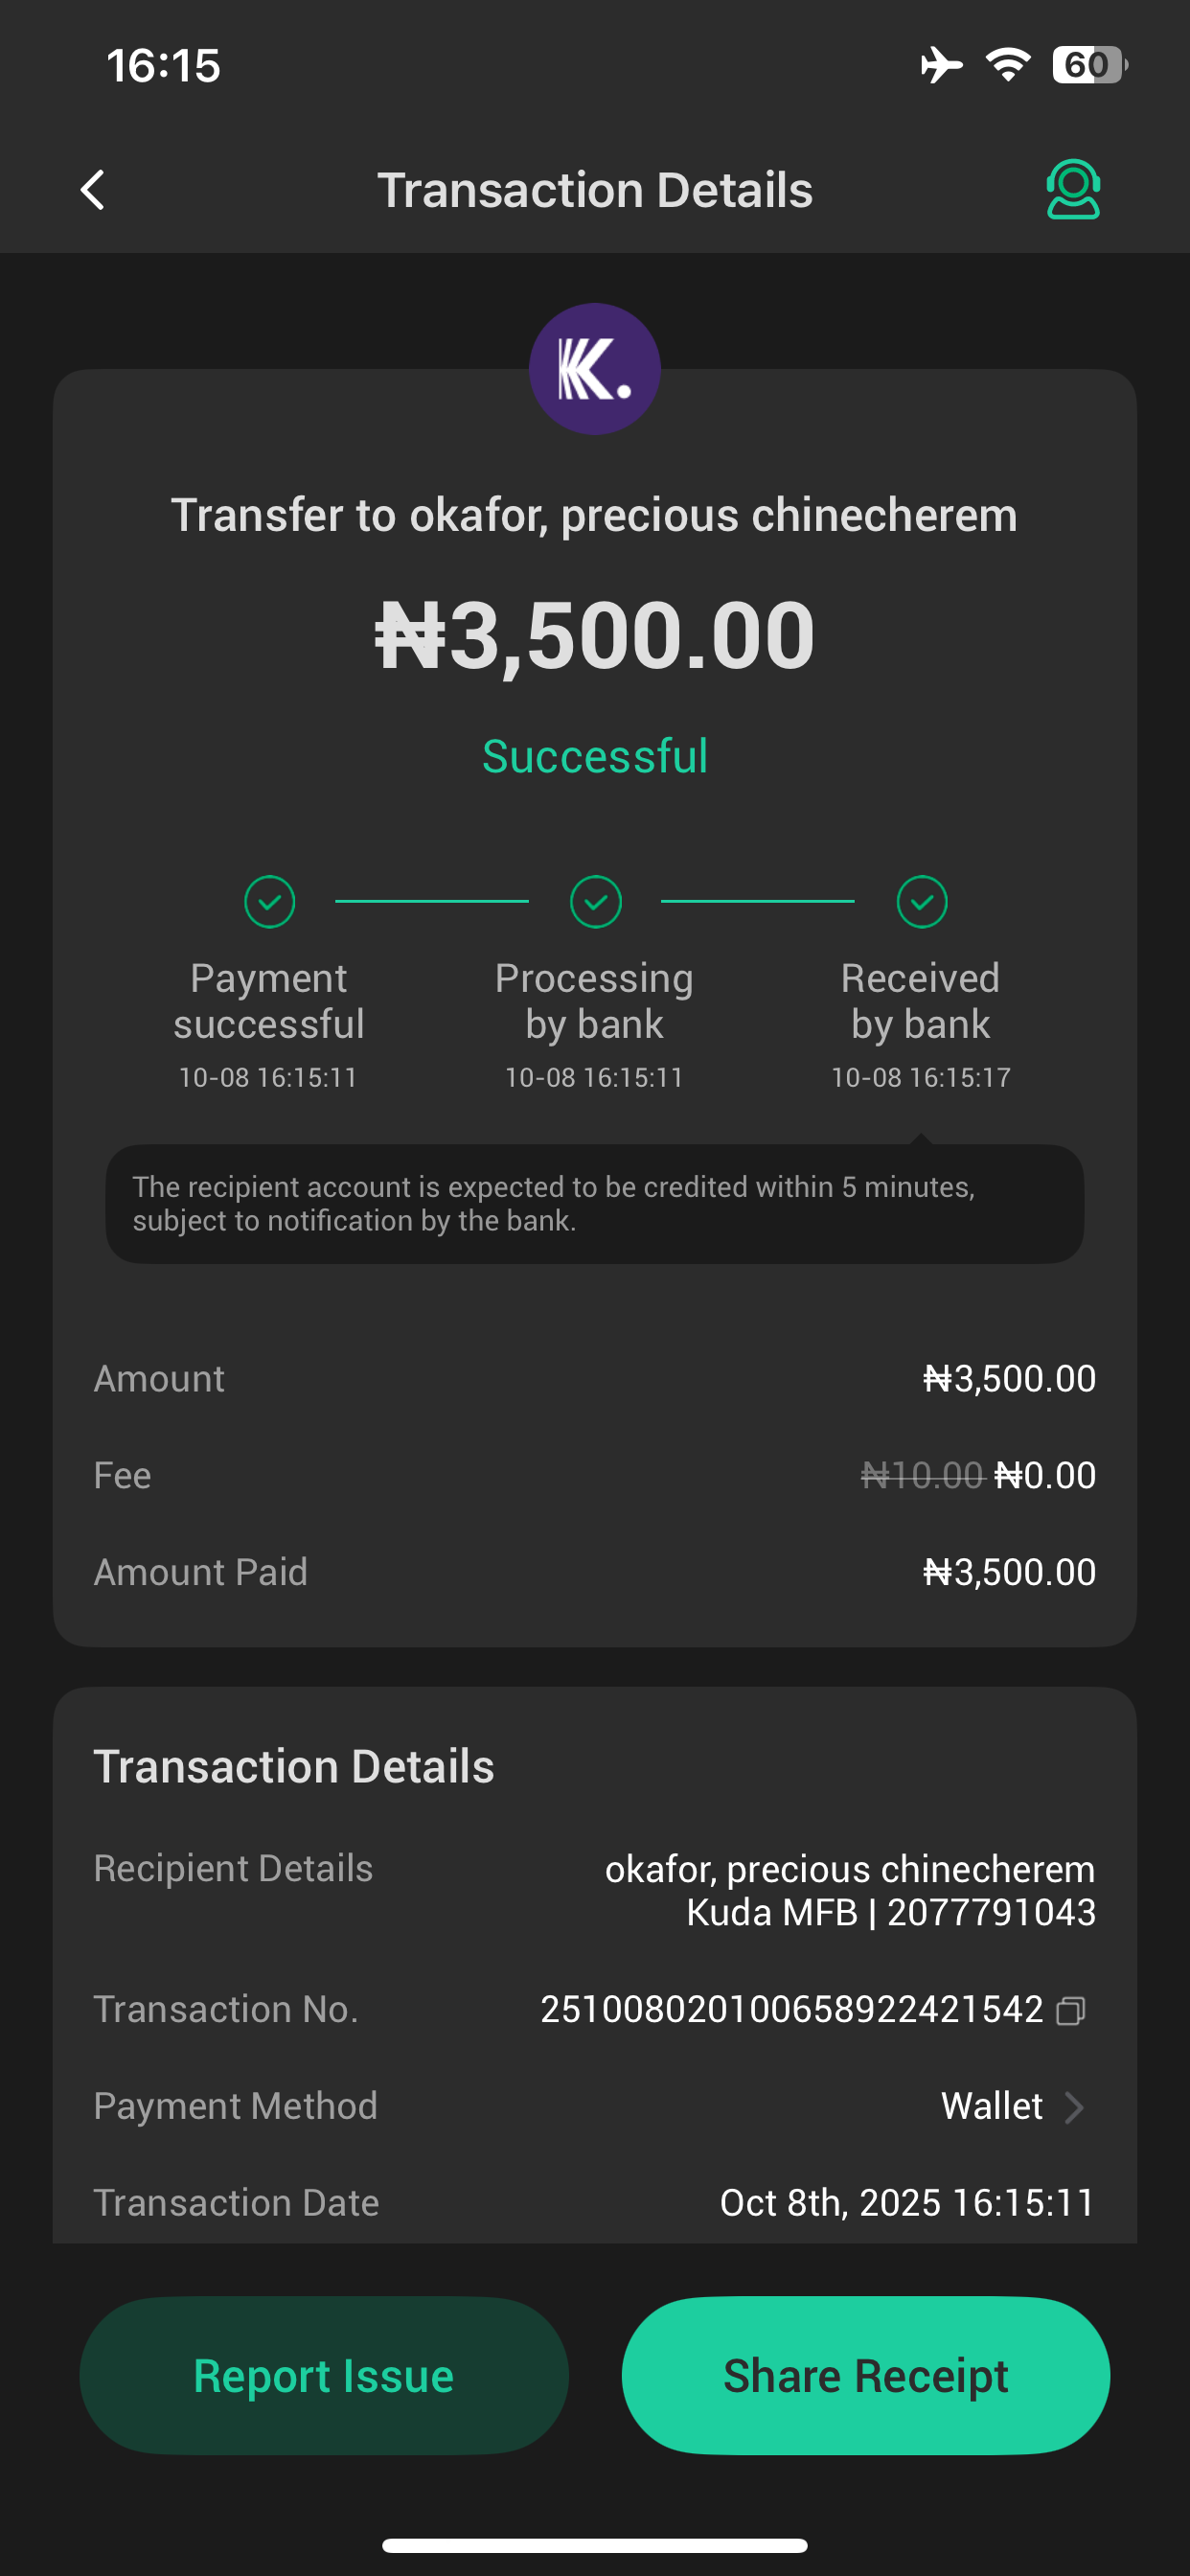Tap the Processing by bank checkmark
The image size is (1190, 2576).
click(595, 902)
